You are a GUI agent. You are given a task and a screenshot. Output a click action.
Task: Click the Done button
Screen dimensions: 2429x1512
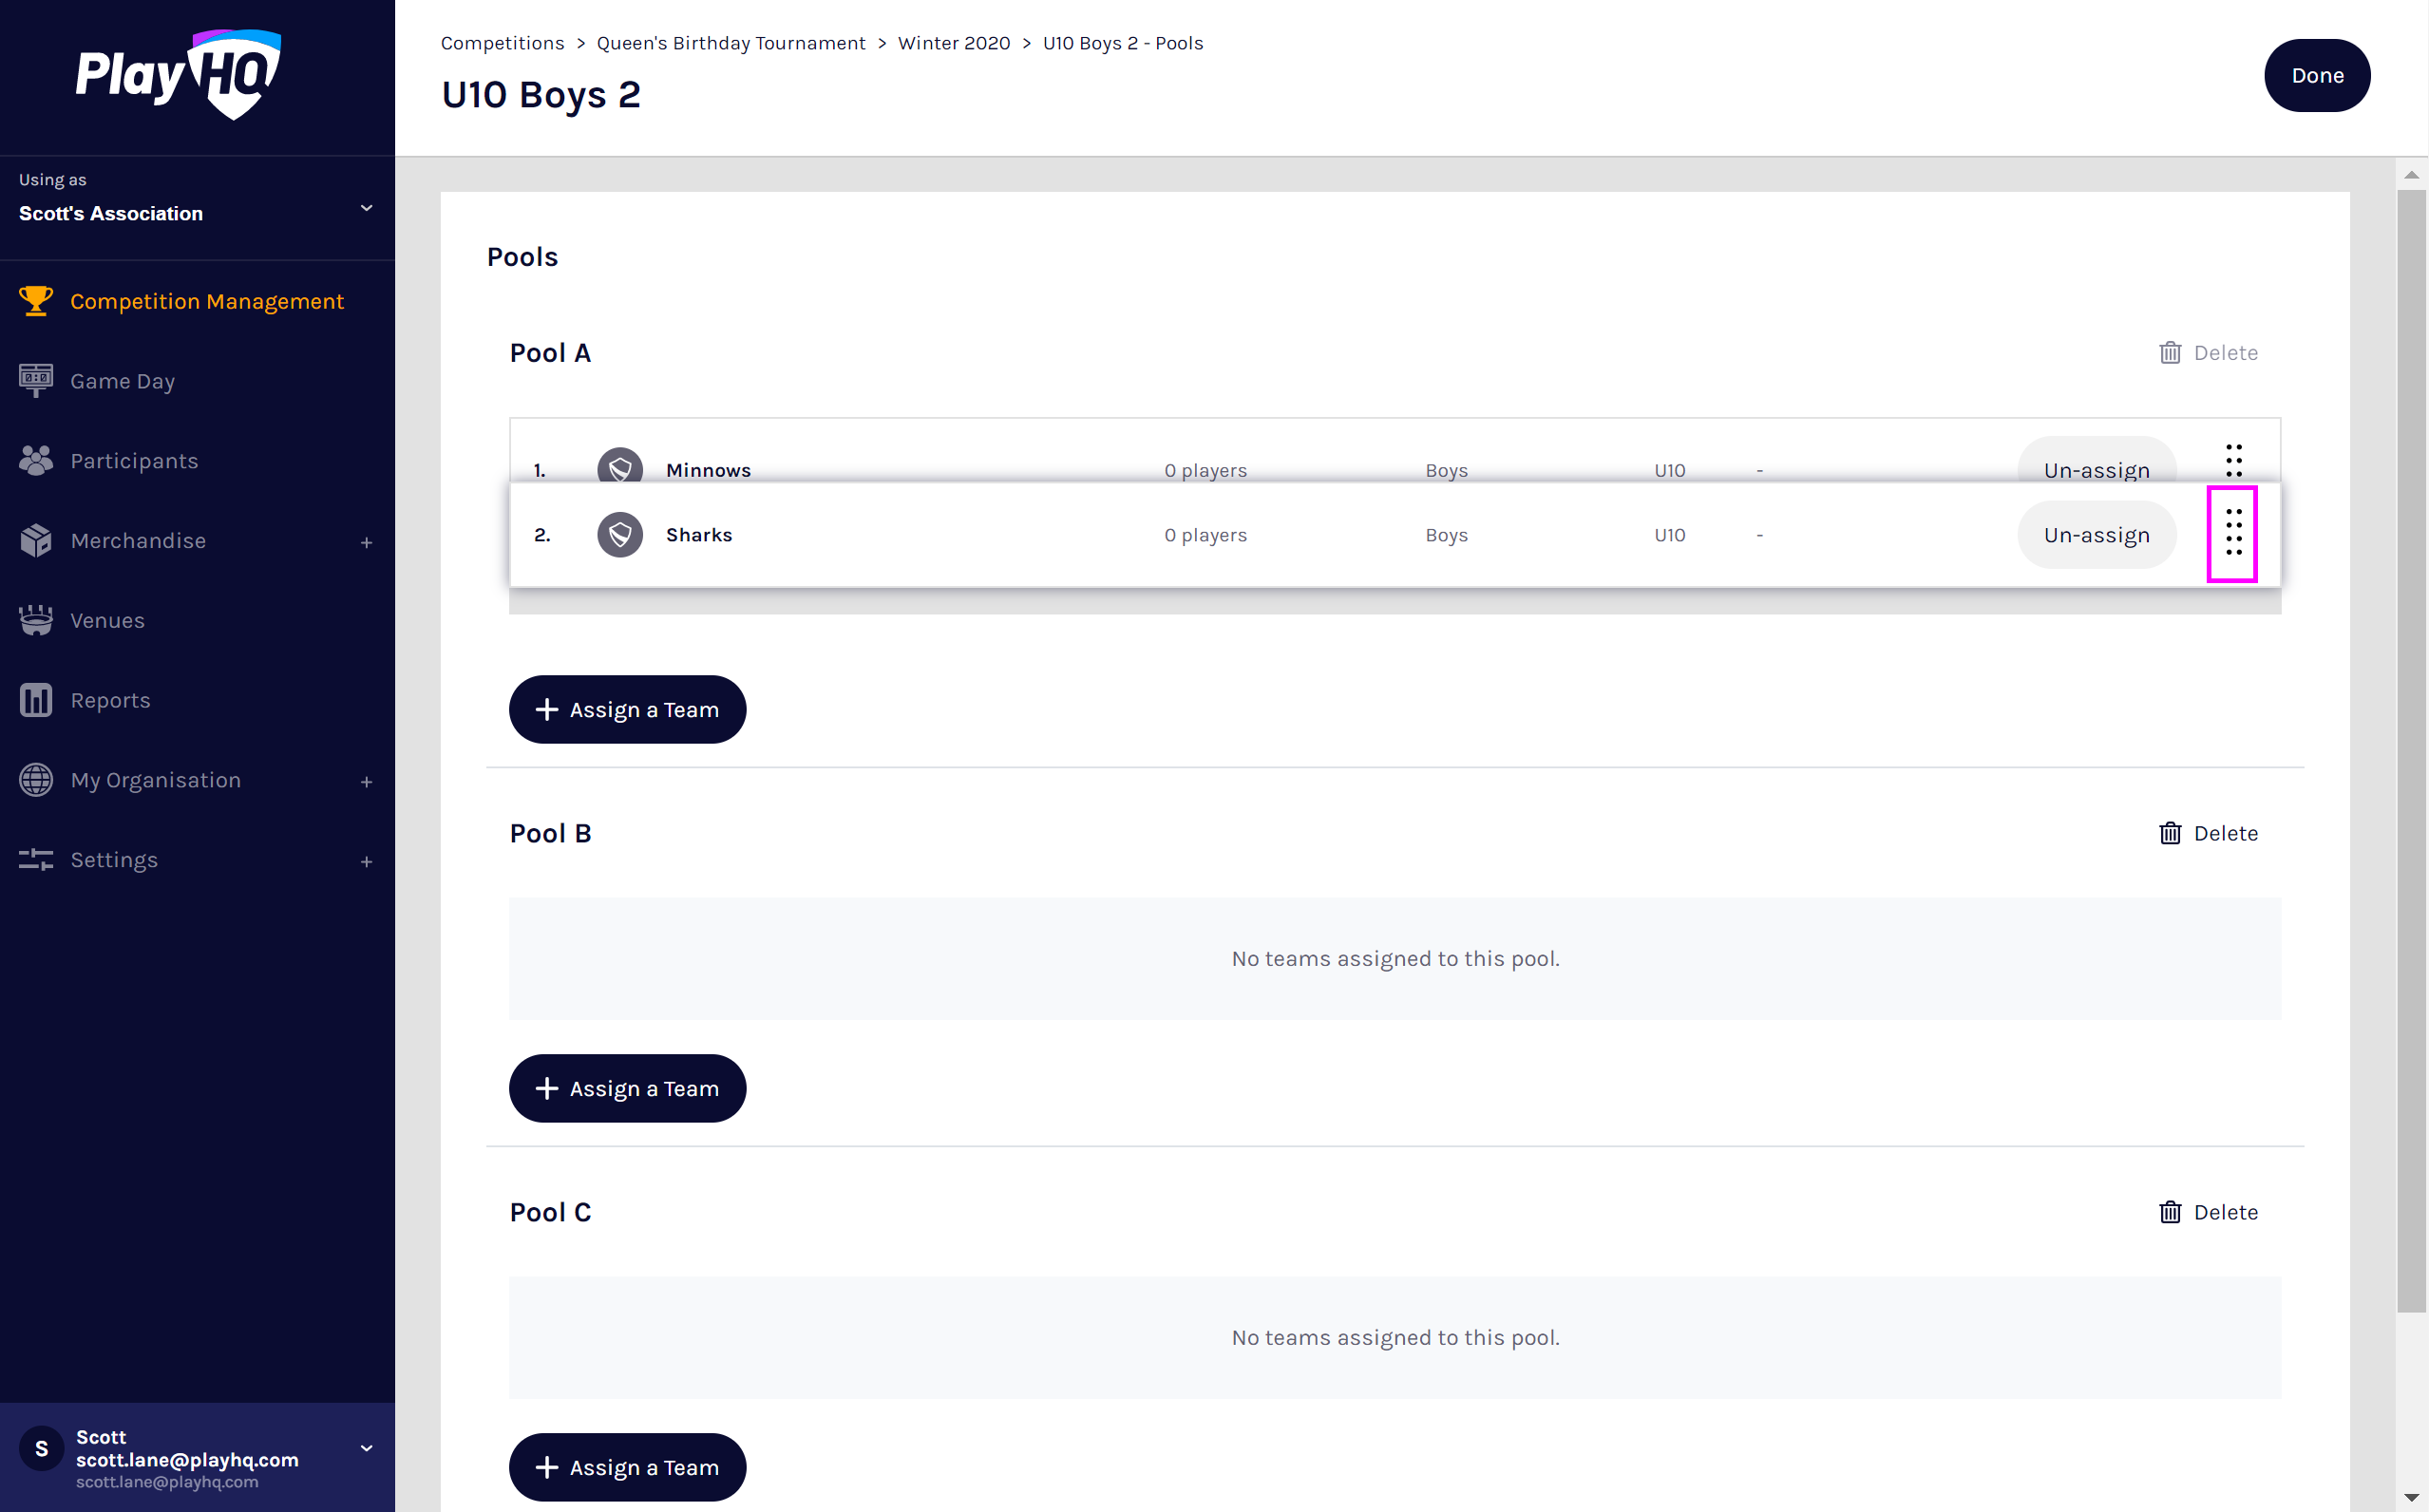click(2316, 76)
